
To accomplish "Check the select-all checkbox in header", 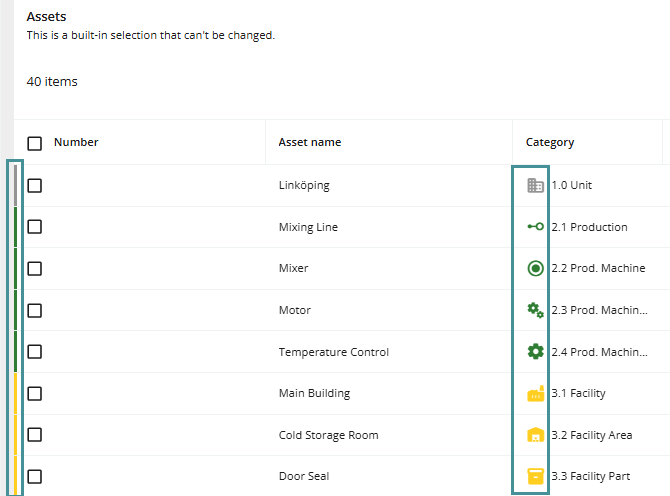I will click(35, 143).
